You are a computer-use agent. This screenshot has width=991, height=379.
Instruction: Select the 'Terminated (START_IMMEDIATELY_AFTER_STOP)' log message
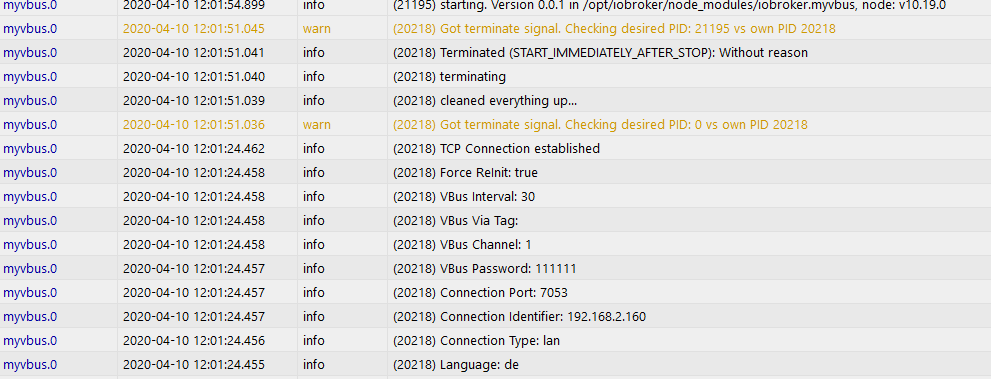[600, 52]
